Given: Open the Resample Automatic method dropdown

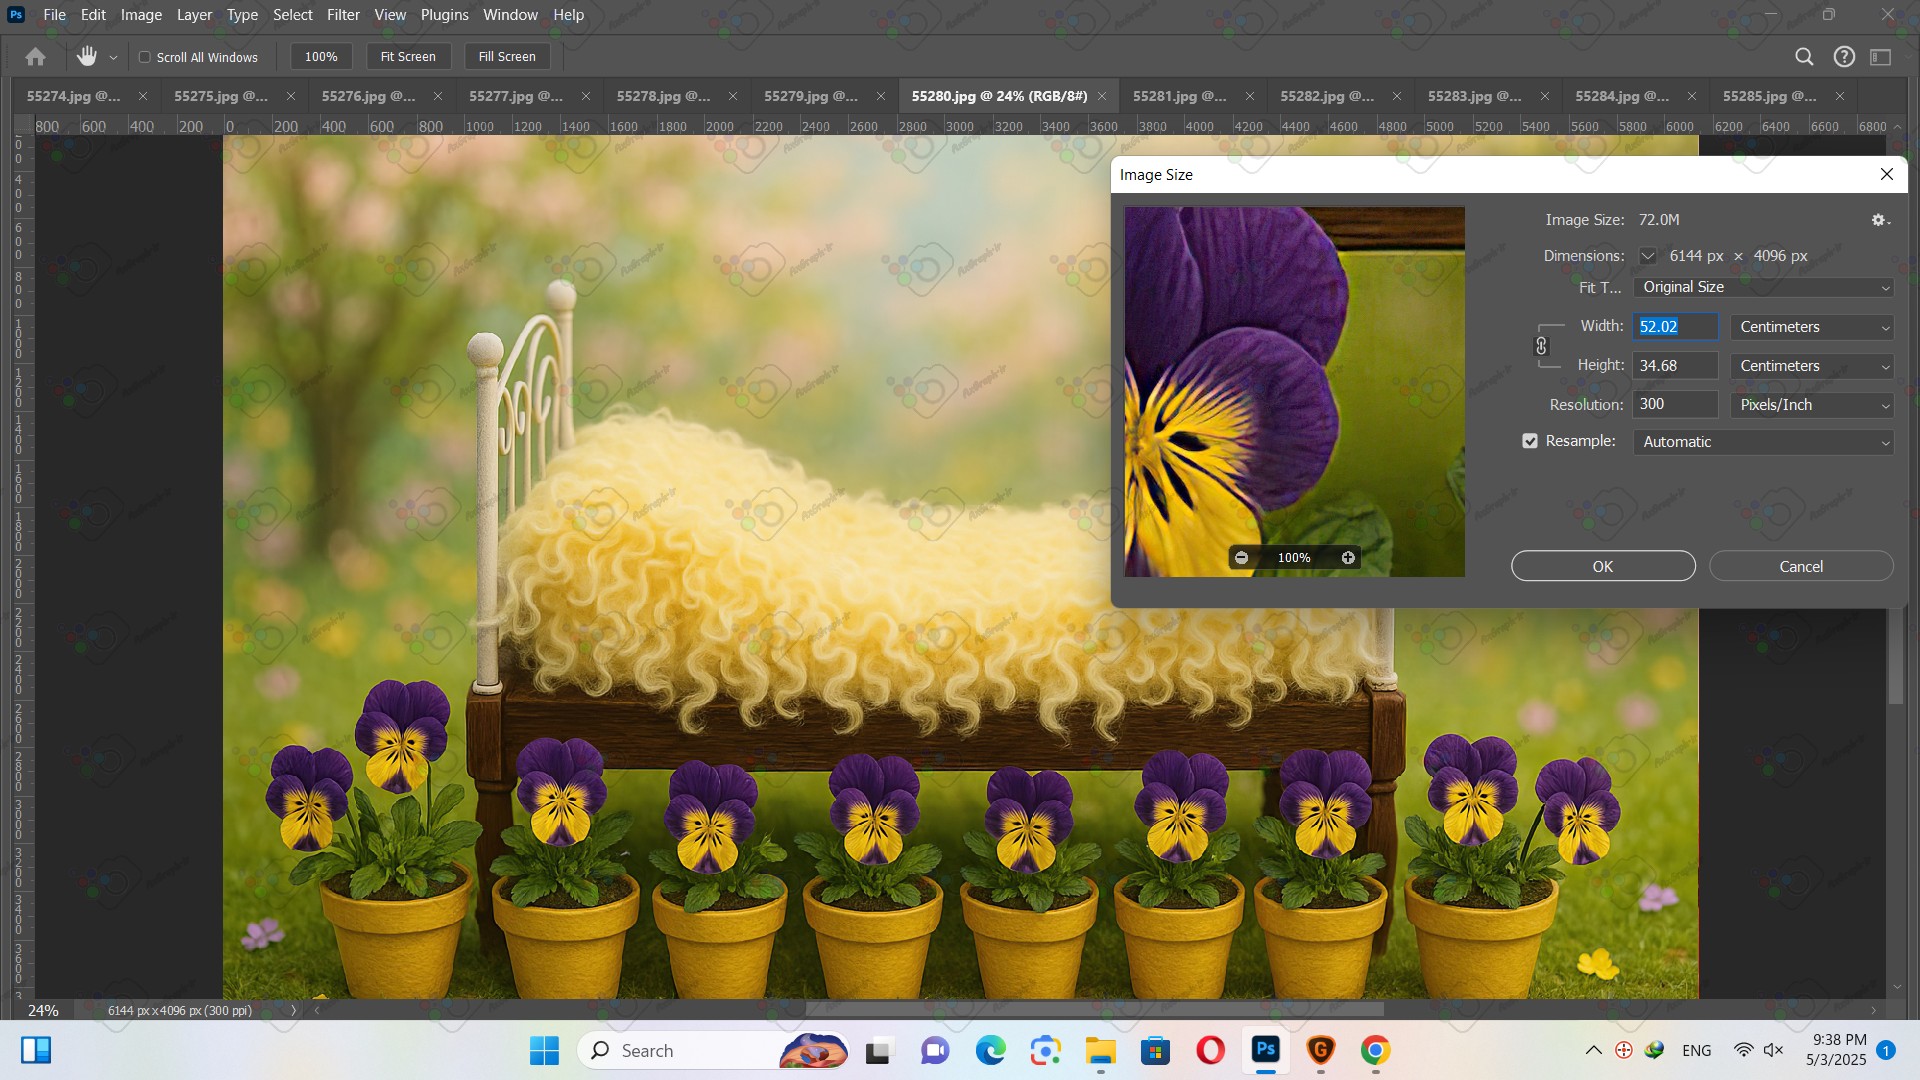Looking at the screenshot, I should 1763,442.
